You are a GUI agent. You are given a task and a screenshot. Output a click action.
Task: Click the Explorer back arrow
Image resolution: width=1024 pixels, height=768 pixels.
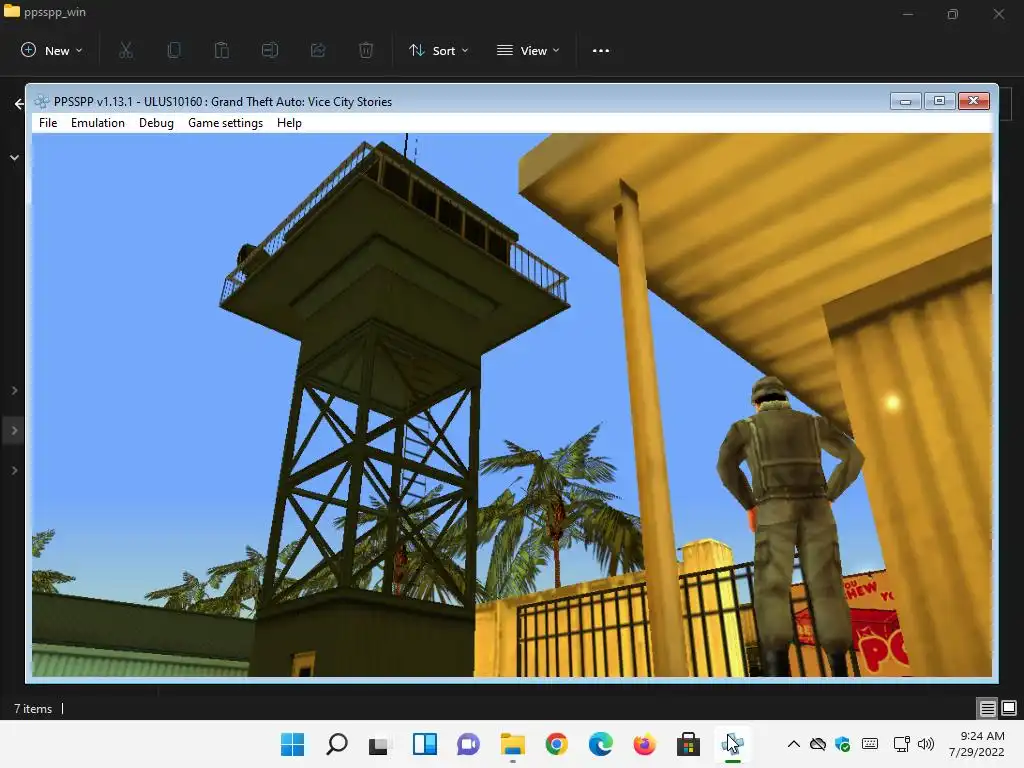click(x=19, y=103)
